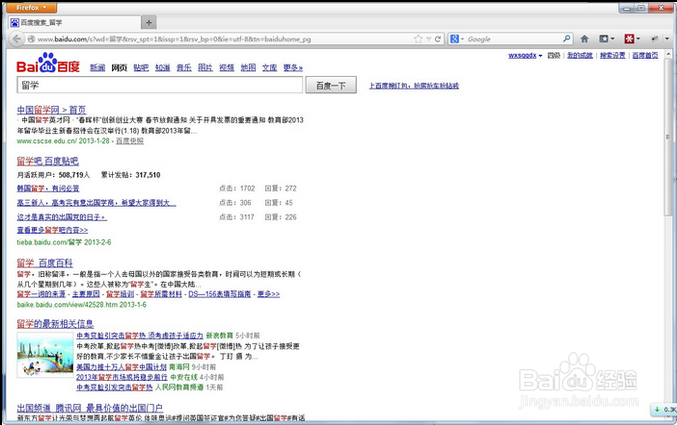Switch to 文库 search category
The height and width of the screenshot is (425, 677).
(x=269, y=67)
